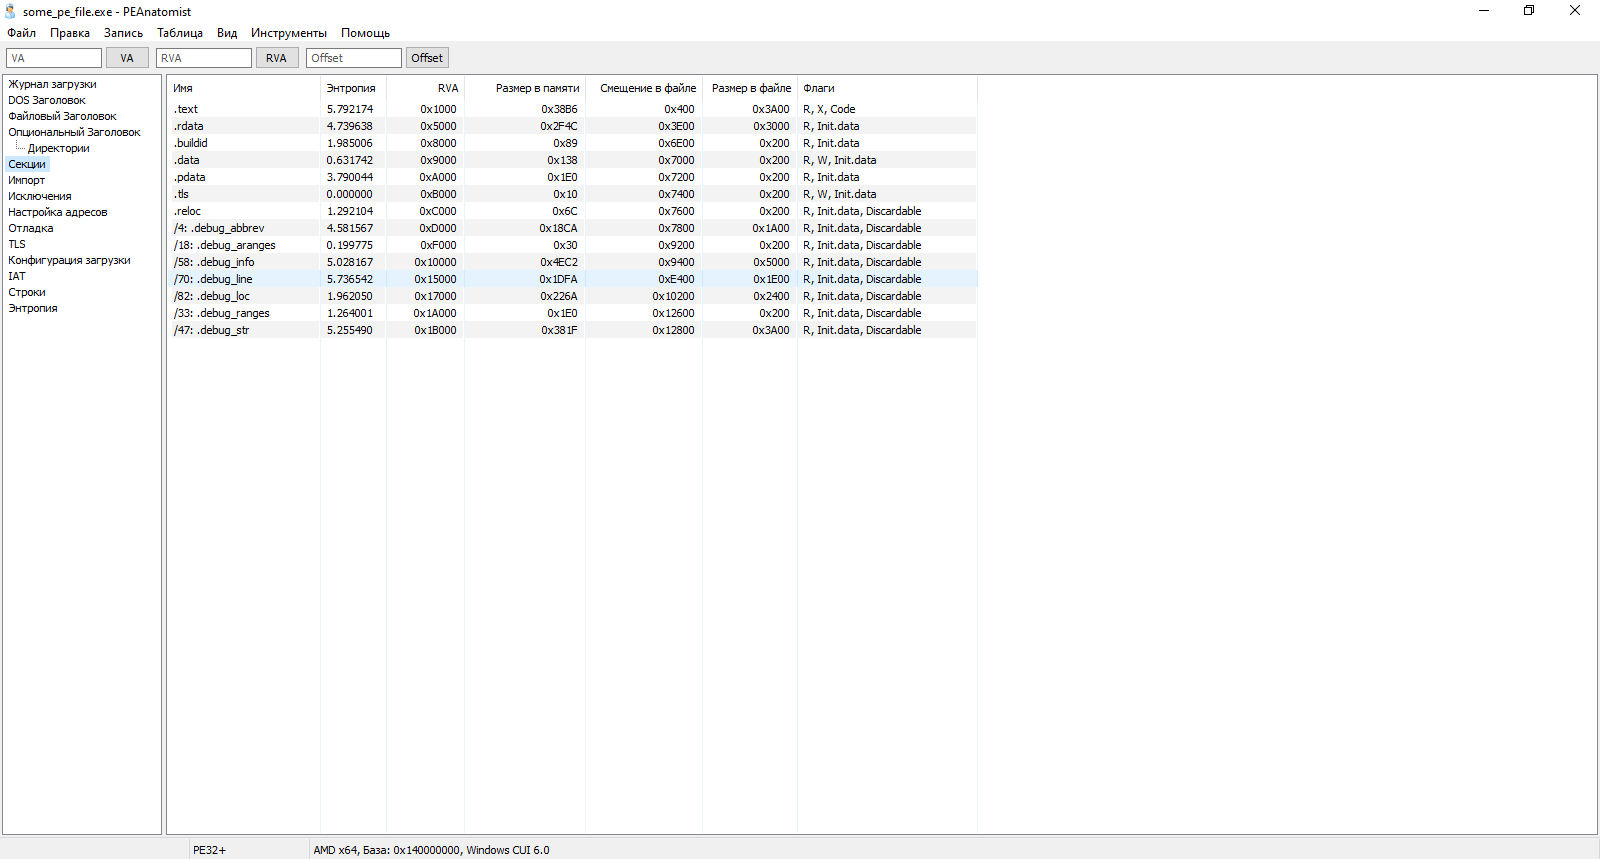Focus the VA address input field
1600x859 pixels.
coord(54,58)
